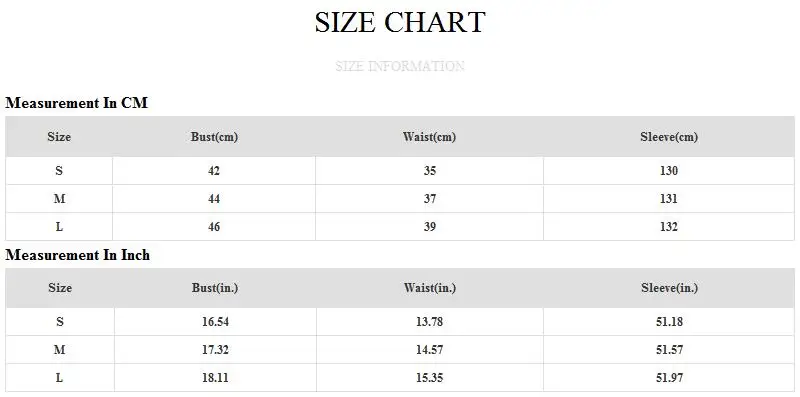Click the Sleeve(cm) column header
Screen dimensions: 800x397
pyautogui.click(x=669, y=137)
